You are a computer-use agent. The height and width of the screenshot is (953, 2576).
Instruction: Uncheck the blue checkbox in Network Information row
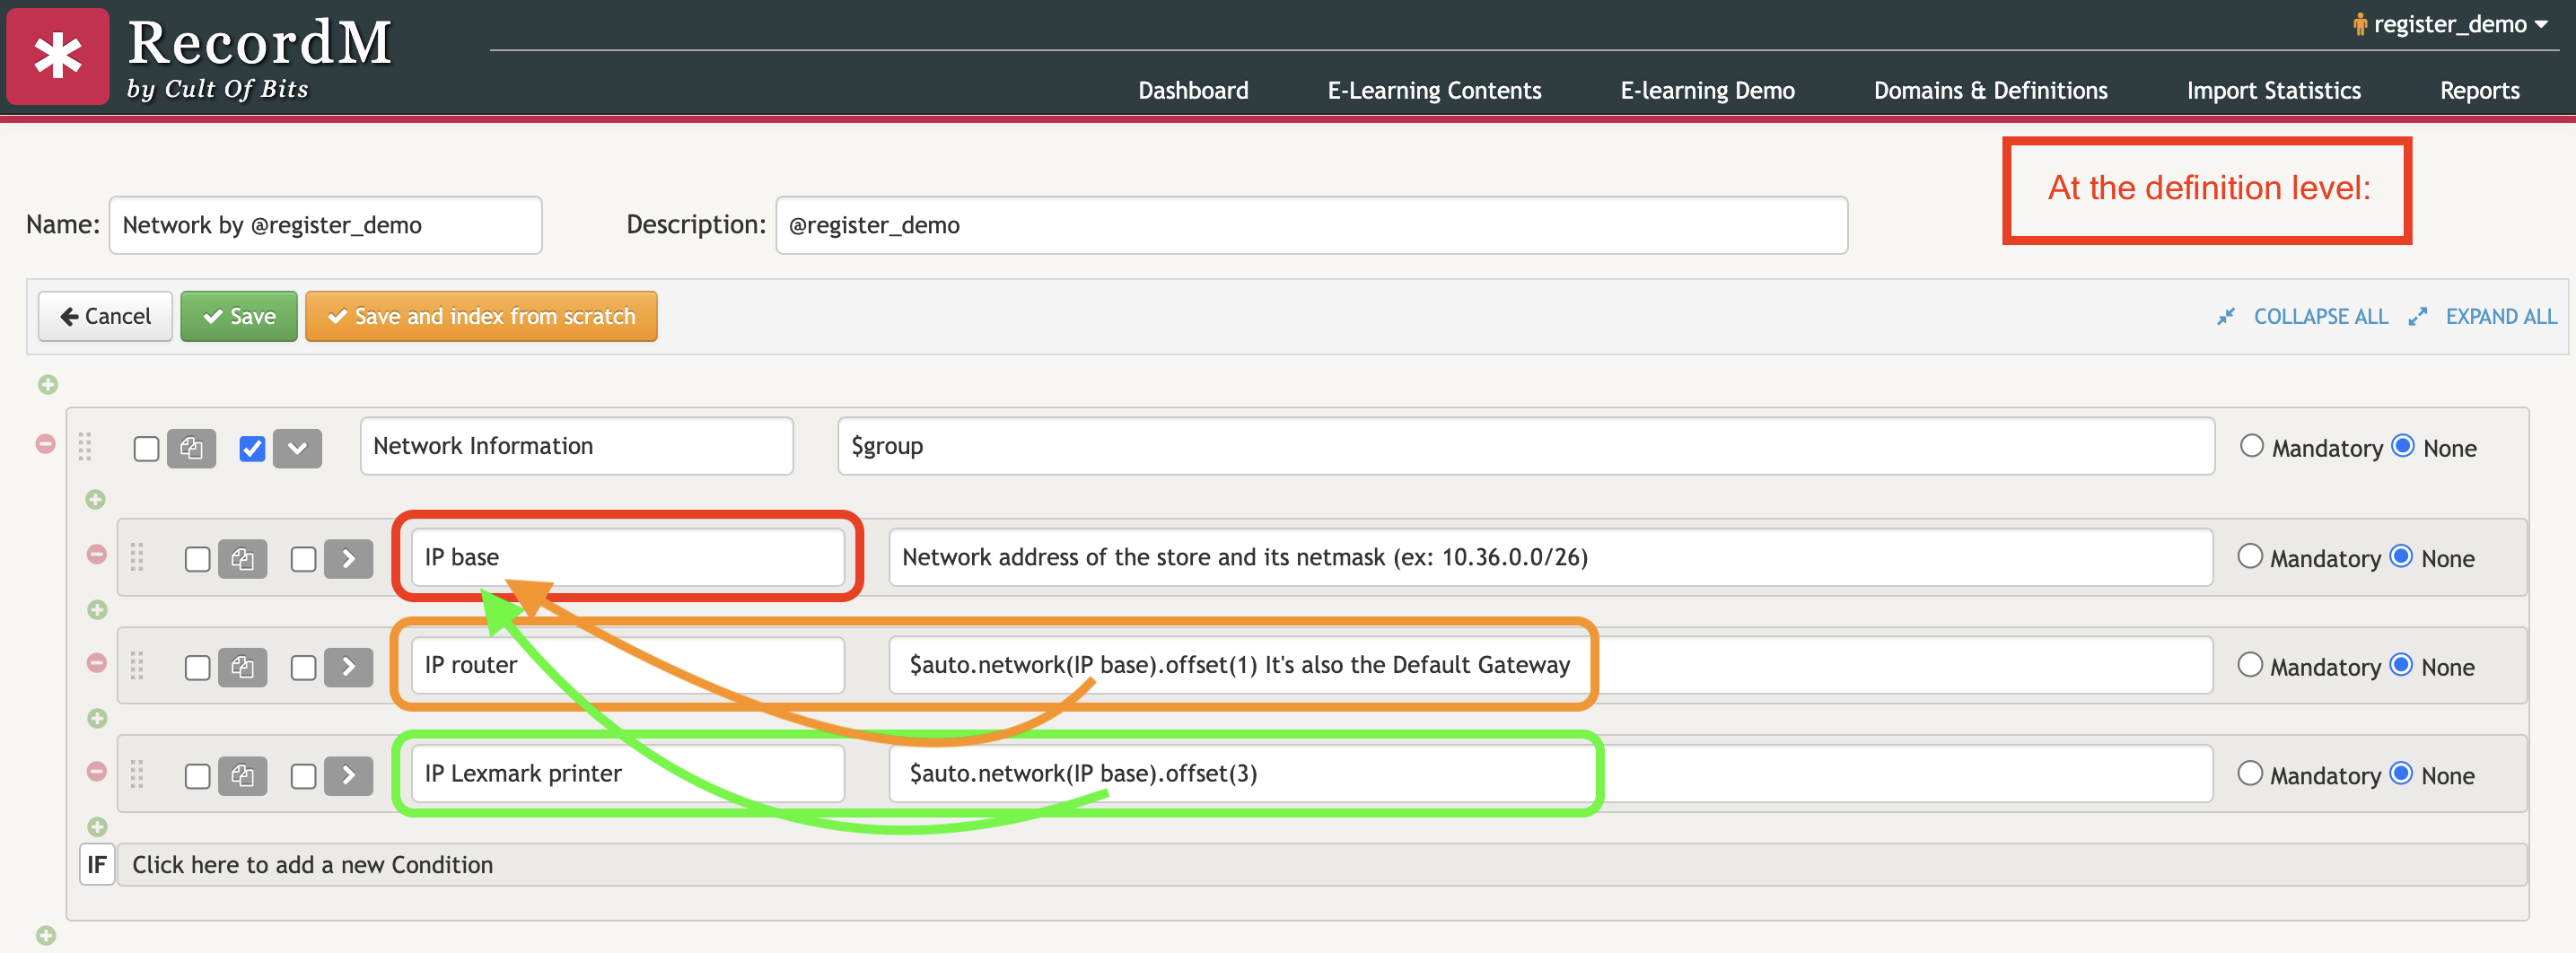tap(253, 449)
